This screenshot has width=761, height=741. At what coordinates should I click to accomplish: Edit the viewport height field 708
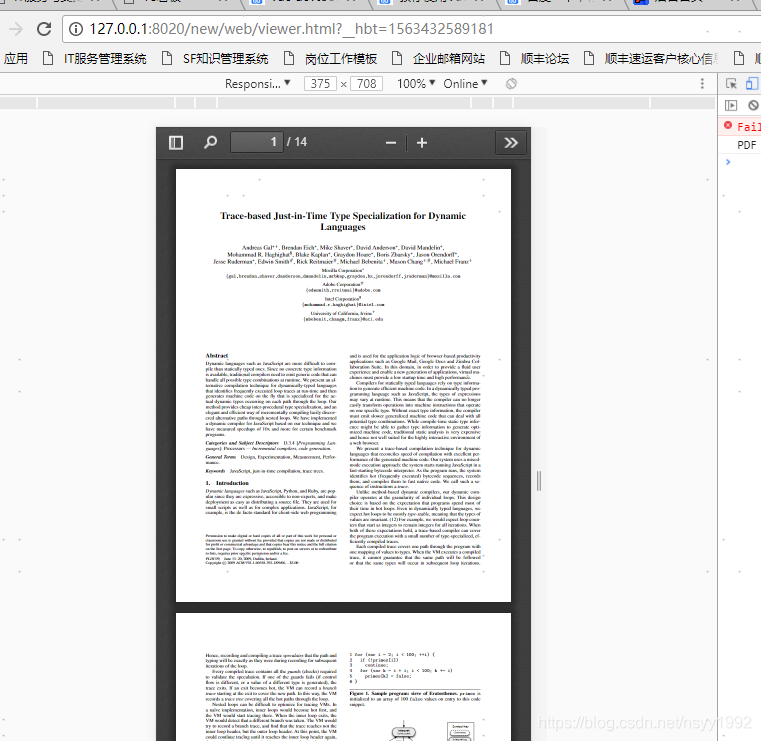click(x=366, y=84)
